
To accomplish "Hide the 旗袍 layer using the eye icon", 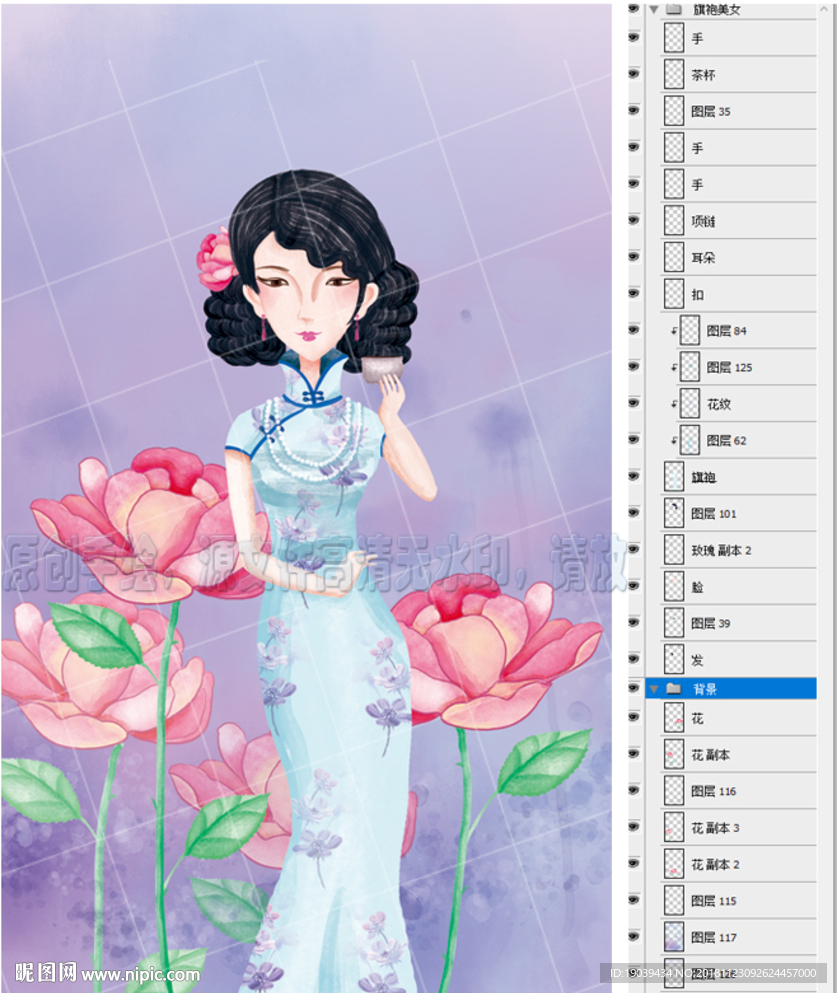I will pos(634,476).
